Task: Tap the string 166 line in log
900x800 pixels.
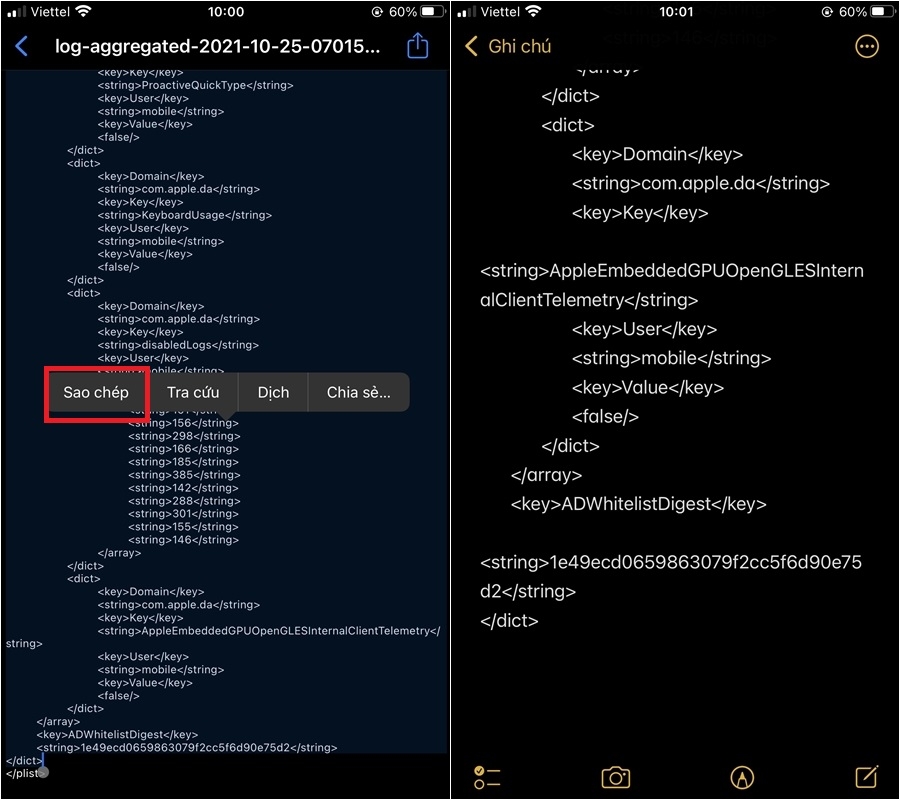Action: pos(183,449)
